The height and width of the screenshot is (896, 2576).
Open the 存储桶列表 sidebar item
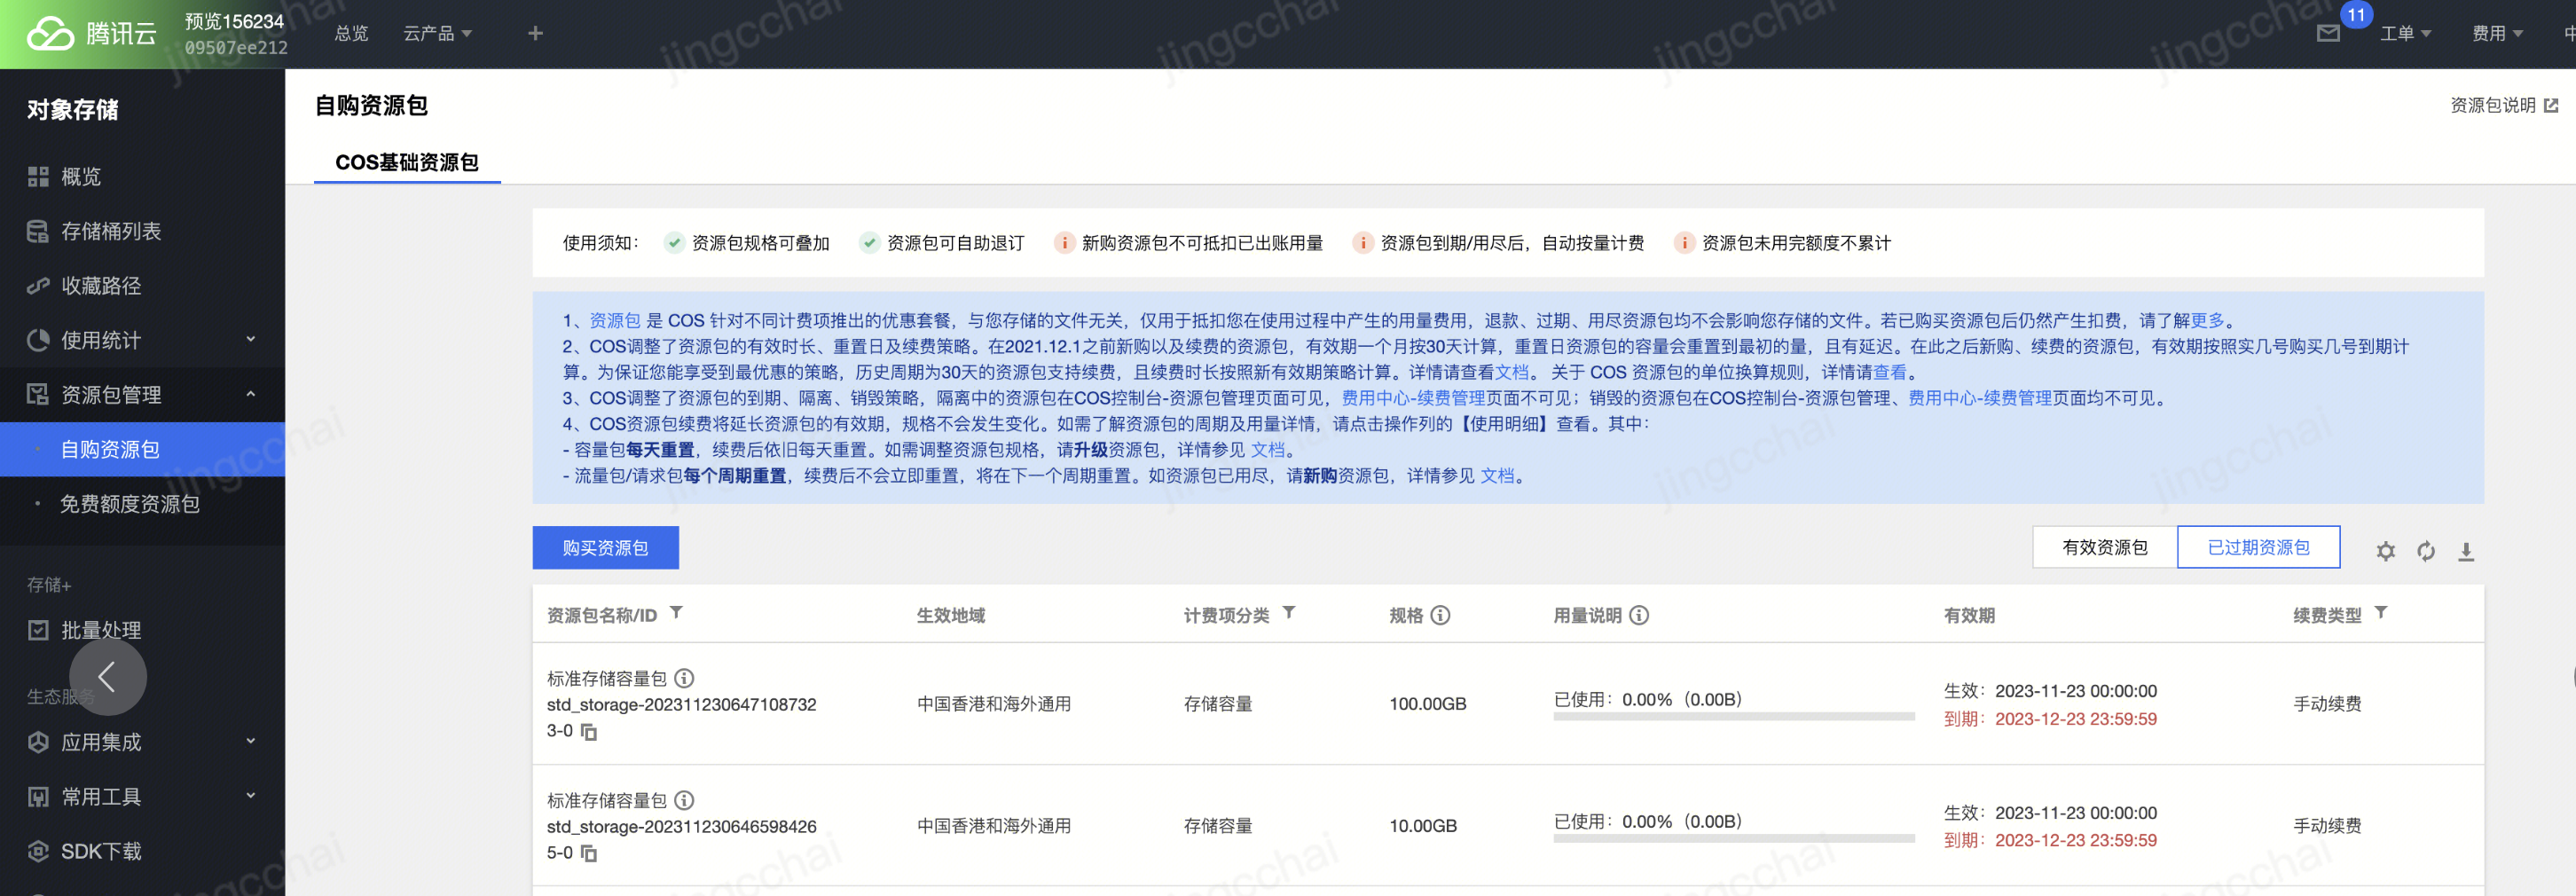tap(110, 231)
